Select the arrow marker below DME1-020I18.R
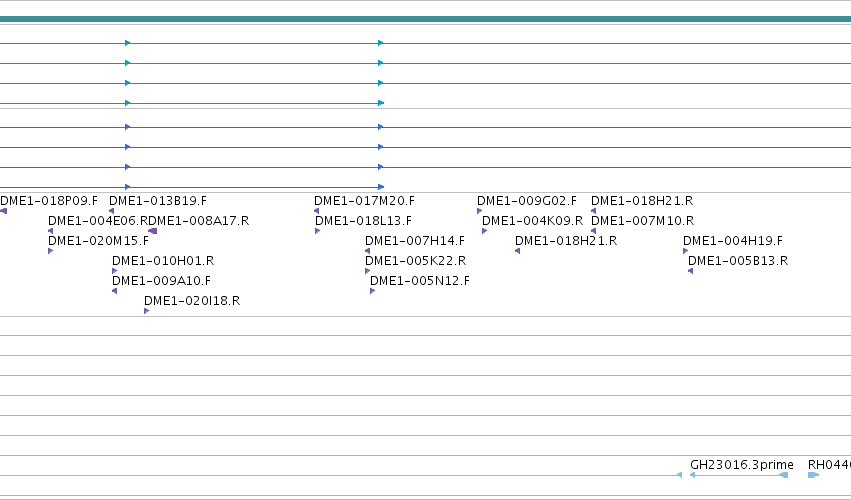This screenshot has width=851, height=500. click(x=147, y=311)
